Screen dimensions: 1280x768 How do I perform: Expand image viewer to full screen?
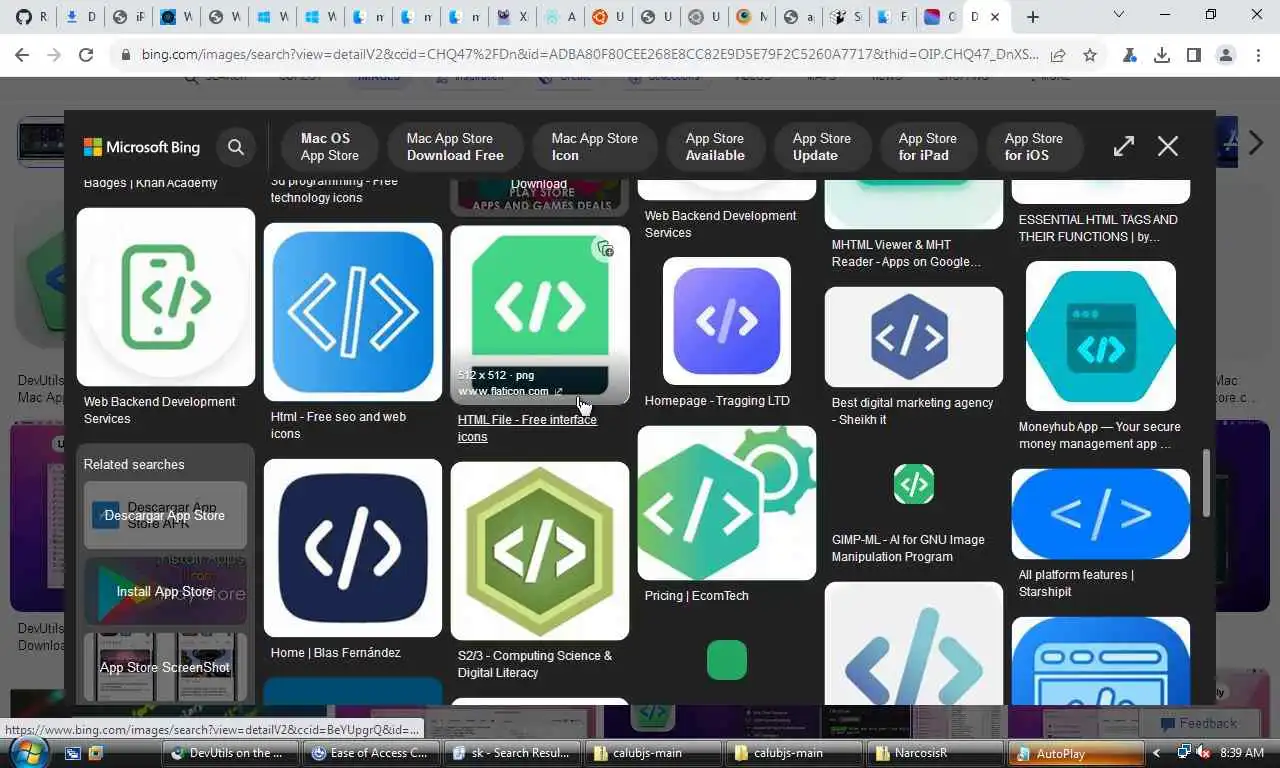point(1124,146)
